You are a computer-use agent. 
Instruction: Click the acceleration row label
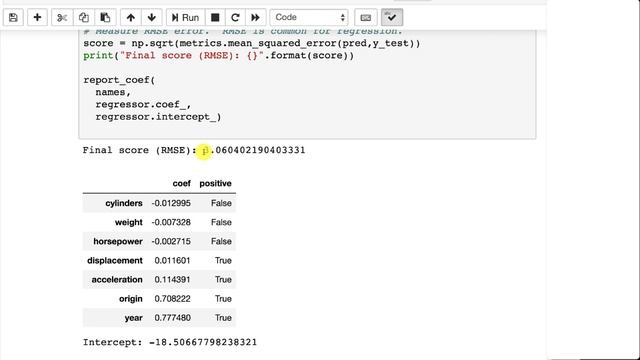coord(117,280)
